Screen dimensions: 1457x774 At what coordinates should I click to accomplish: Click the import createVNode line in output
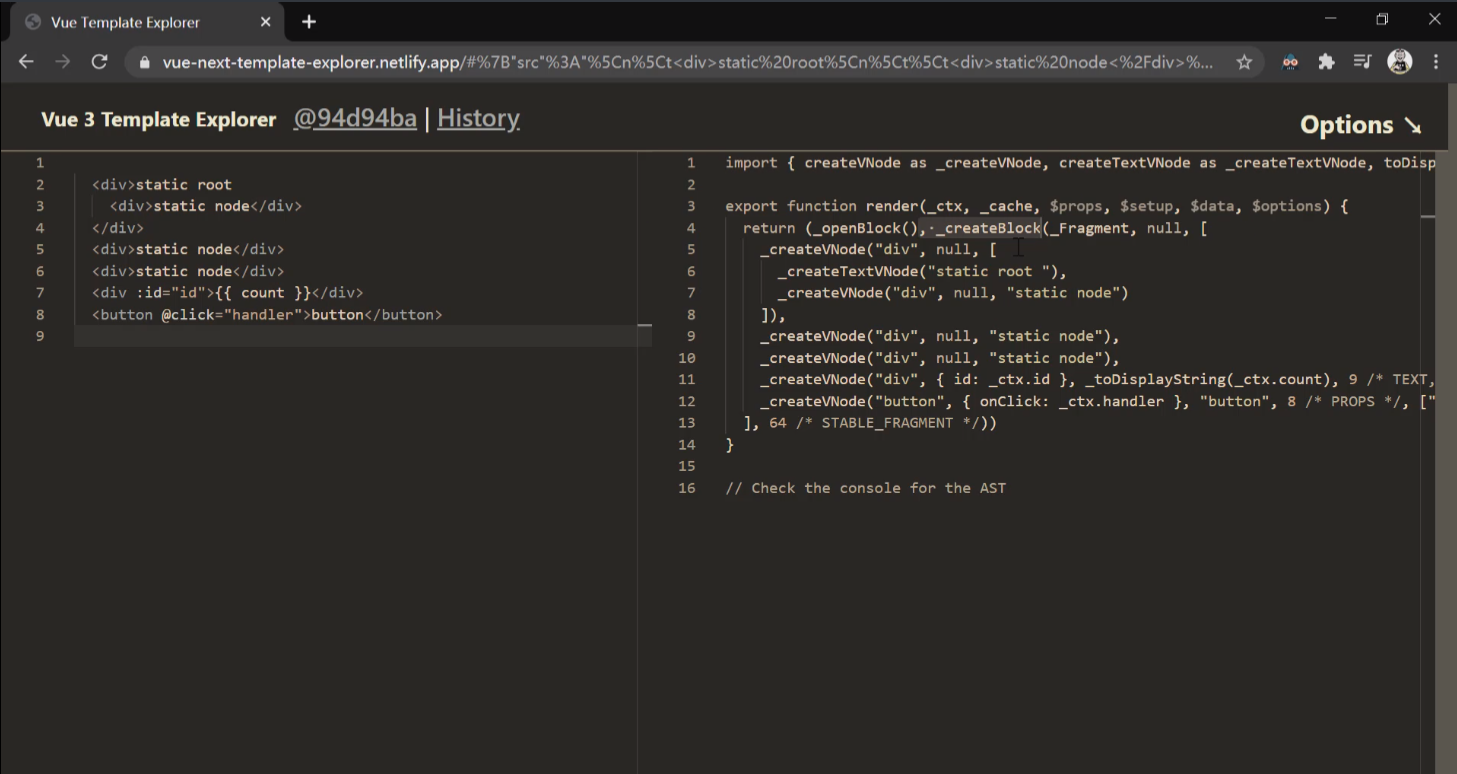tap(1080, 163)
